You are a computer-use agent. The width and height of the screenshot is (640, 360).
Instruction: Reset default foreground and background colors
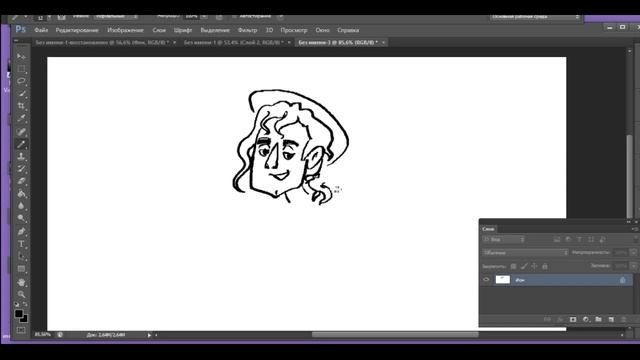click(17, 304)
